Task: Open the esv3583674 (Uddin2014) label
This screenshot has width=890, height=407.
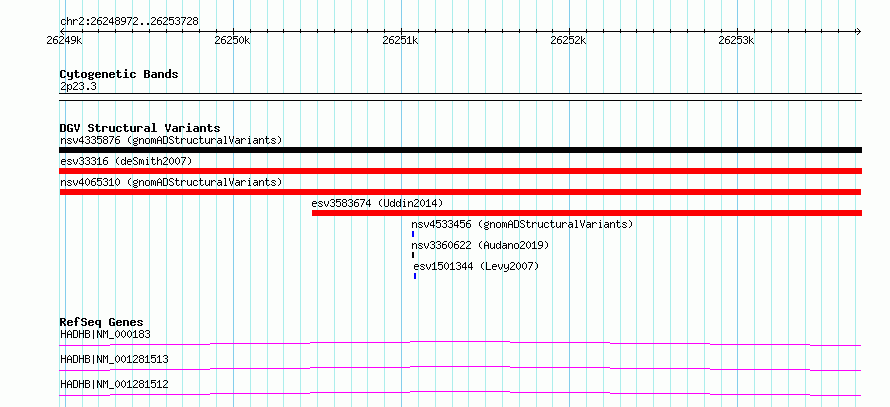Action: [x=377, y=203]
